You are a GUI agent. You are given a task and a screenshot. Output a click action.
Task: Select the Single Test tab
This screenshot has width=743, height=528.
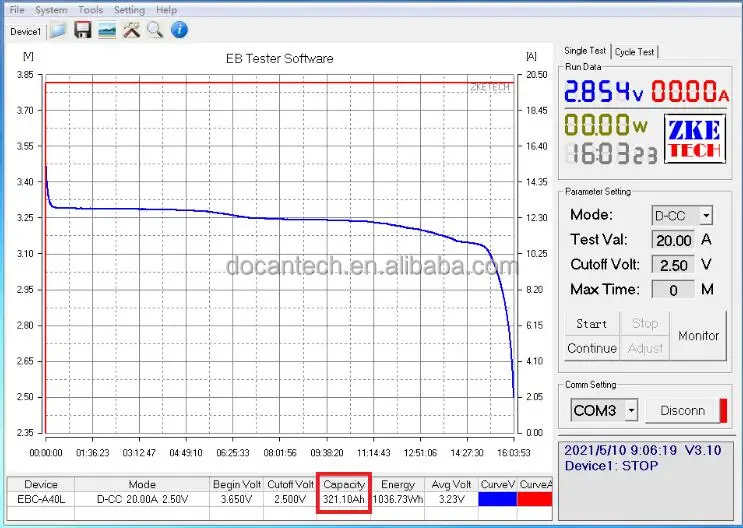point(585,51)
